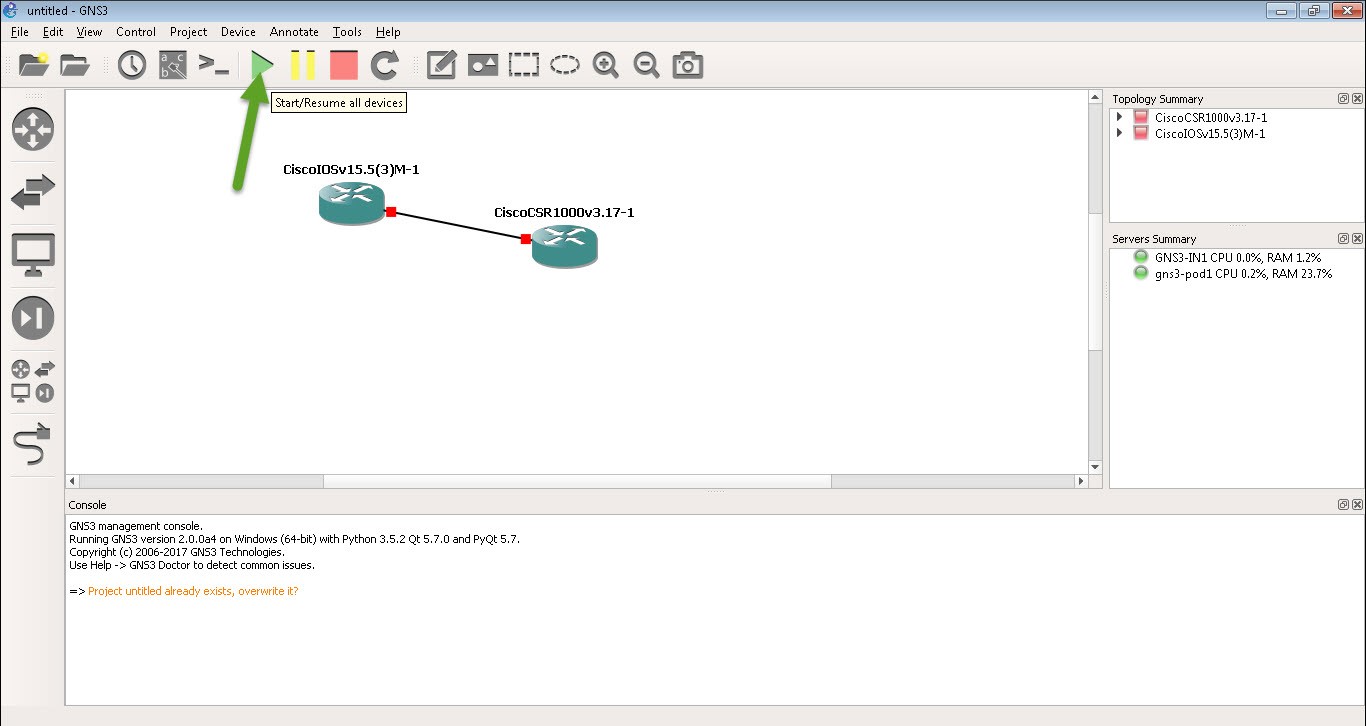Image resolution: width=1366 pixels, height=726 pixels.
Task: Open the Annotate menu
Action: [294, 32]
